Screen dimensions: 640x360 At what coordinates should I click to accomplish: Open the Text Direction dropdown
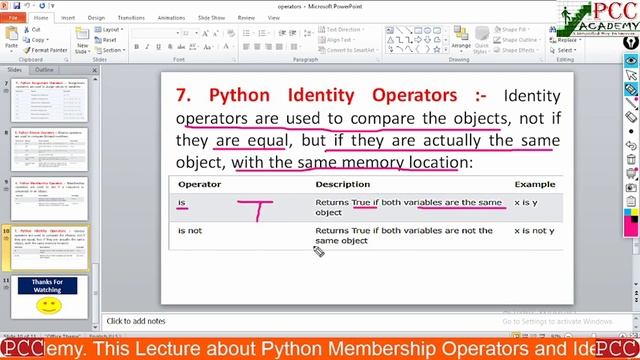click(x=341, y=29)
